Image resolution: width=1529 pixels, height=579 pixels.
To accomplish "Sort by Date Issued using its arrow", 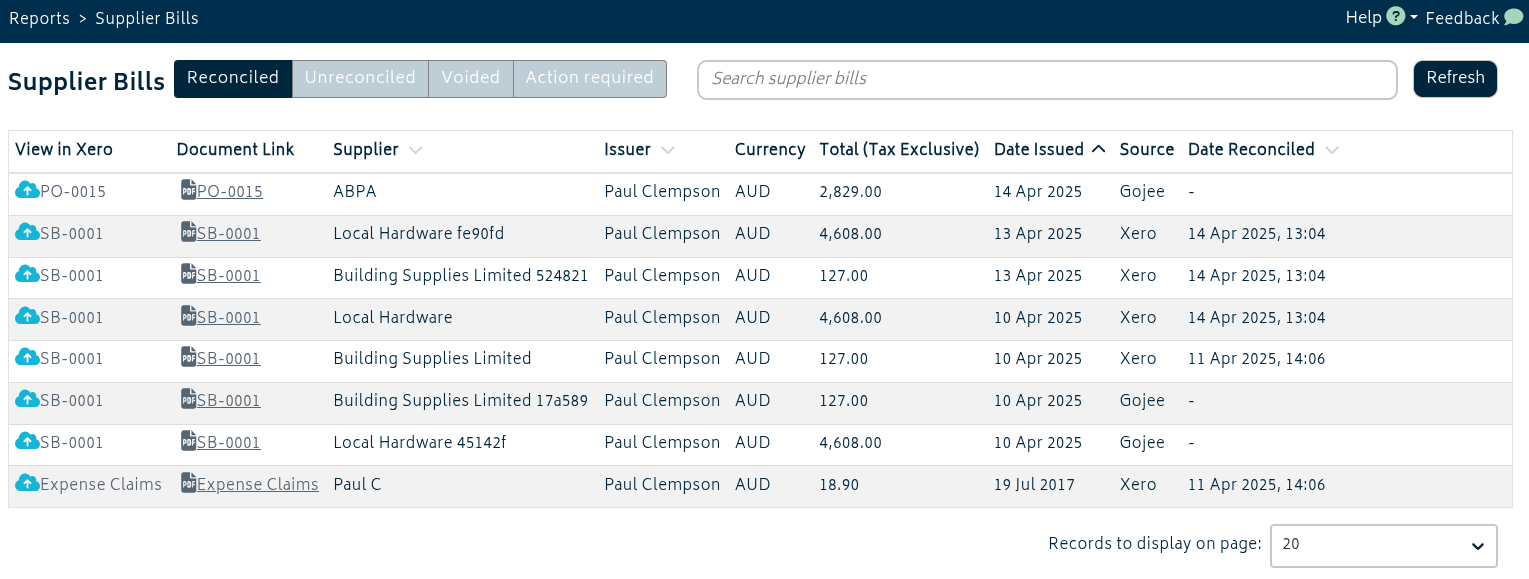I will 1098,150.
